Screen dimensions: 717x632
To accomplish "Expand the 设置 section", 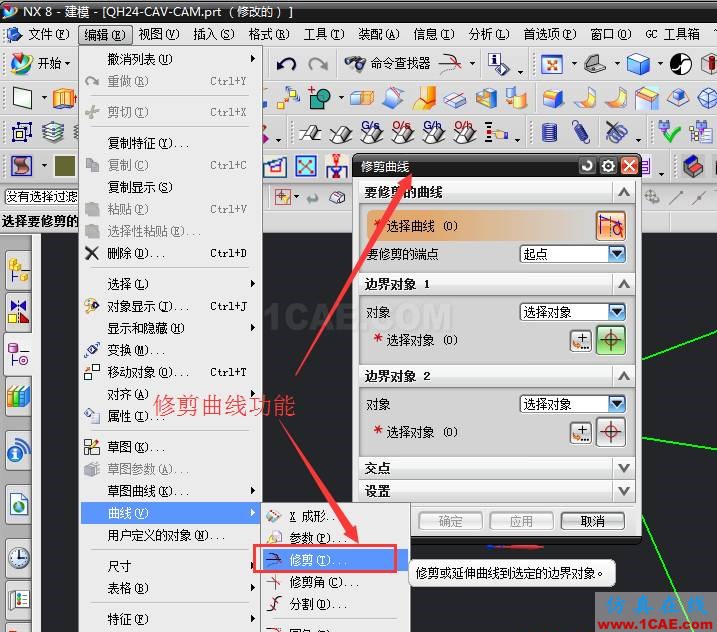I will 624,491.
